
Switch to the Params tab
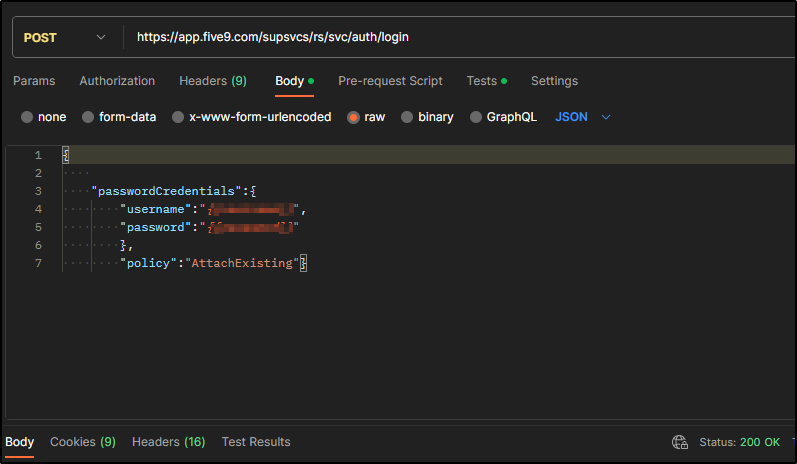34,81
